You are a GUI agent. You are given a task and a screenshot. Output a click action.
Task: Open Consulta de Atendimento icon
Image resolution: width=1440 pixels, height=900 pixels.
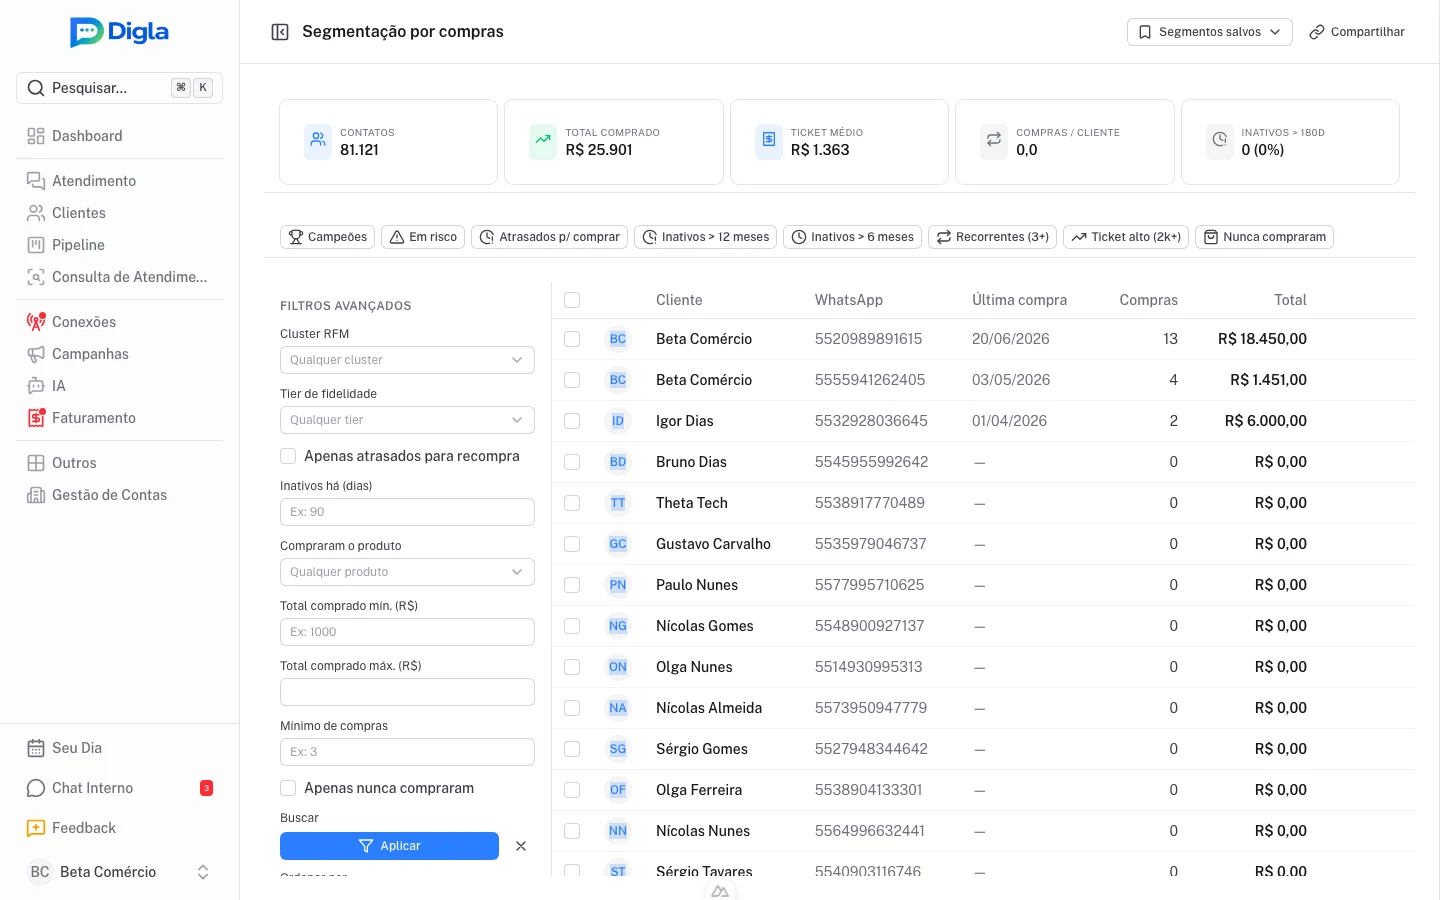coord(36,277)
